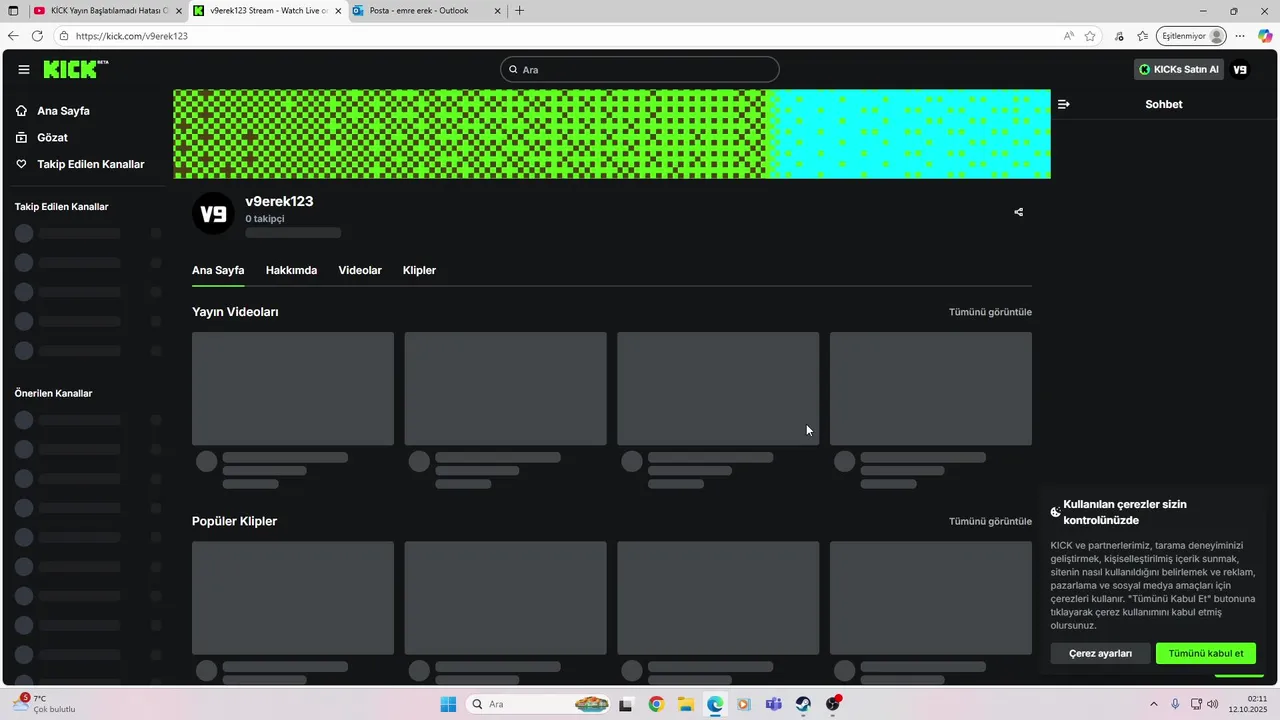Close the Outlook Posta browser tab
Screen dimensions: 1280x720
pyautogui.click(x=497, y=11)
